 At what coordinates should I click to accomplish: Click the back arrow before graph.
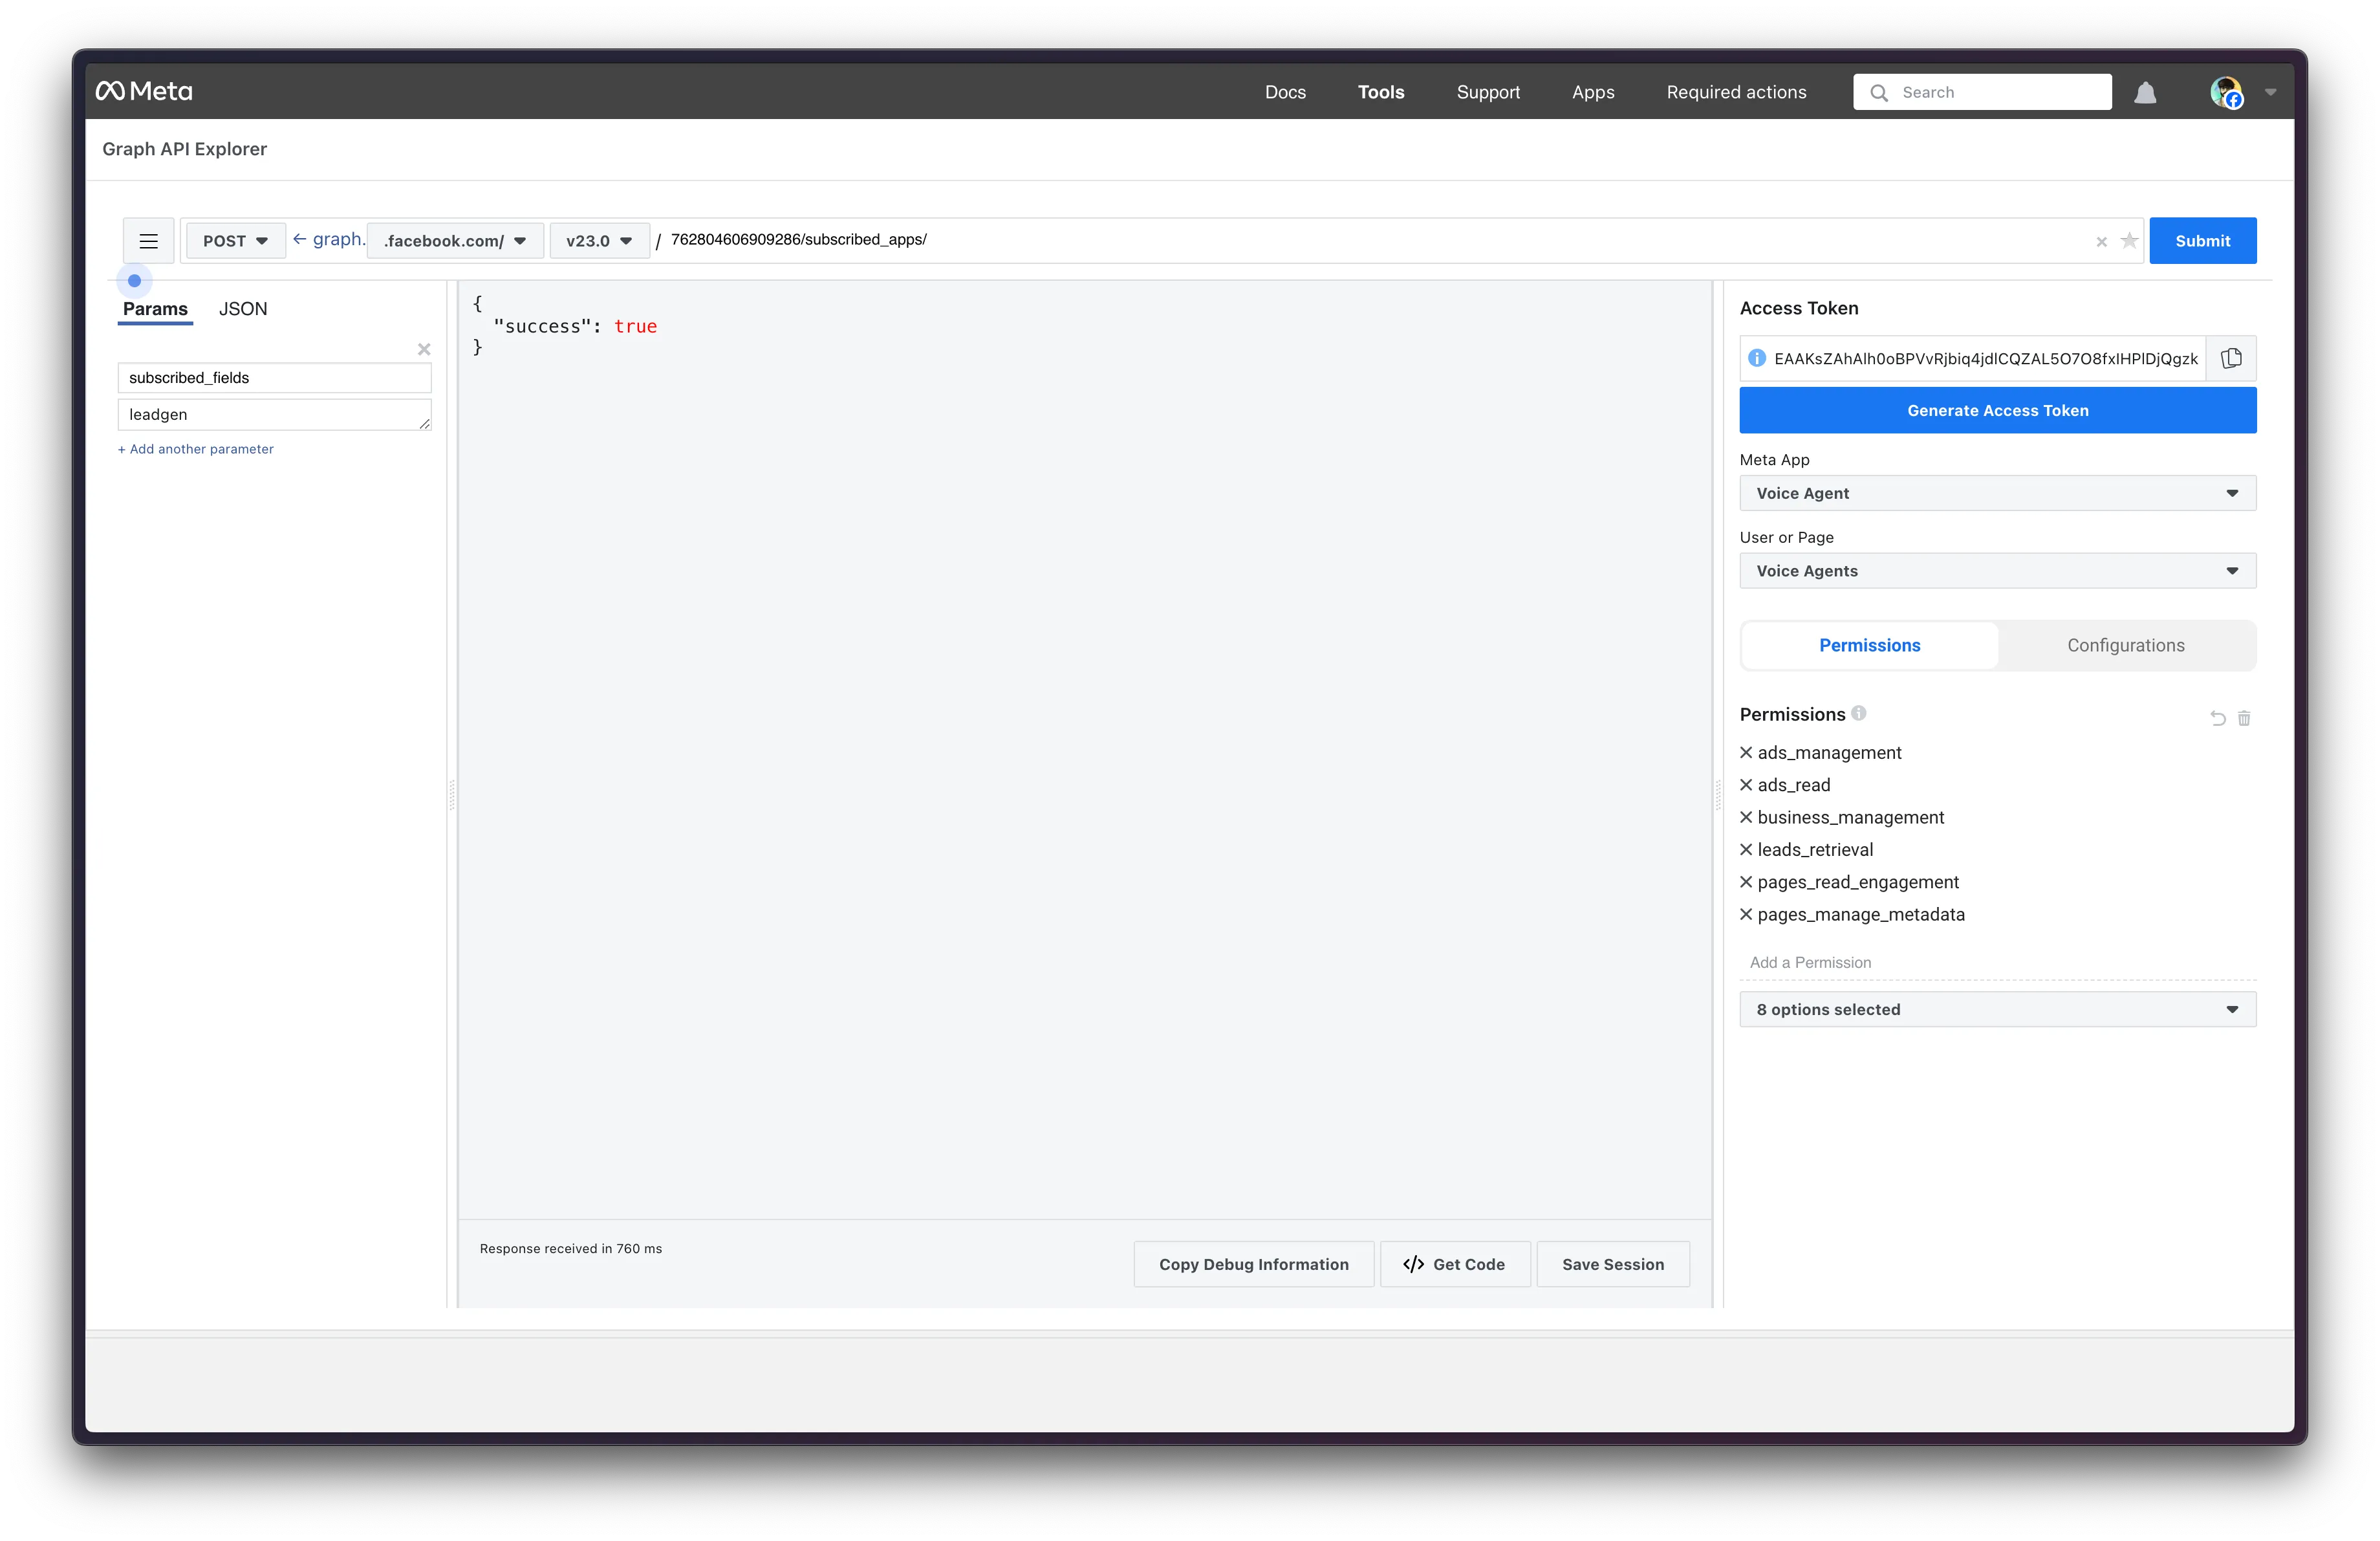[299, 239]
